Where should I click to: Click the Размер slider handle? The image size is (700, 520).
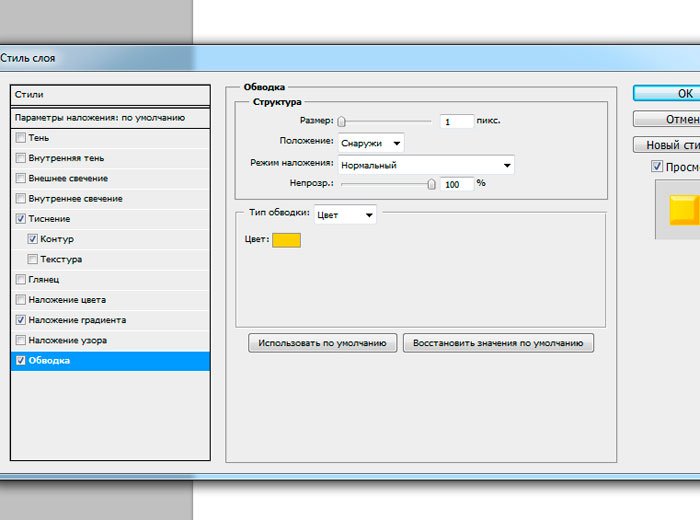(341, 122)
